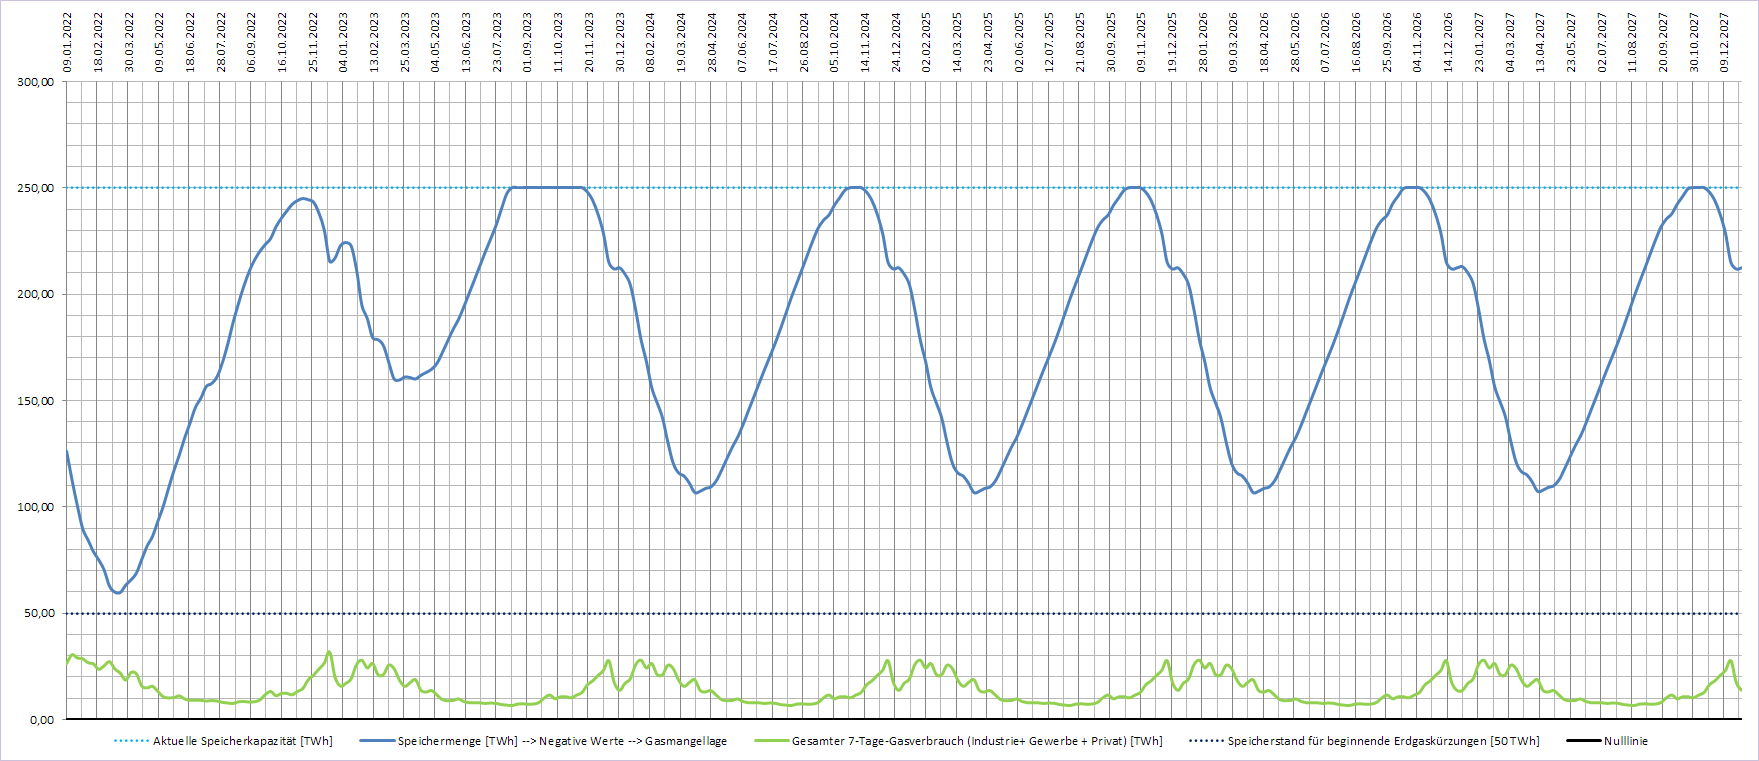Click the 24.12.2024 x-axis date label

pyautogui.click(x=896, y=42)
